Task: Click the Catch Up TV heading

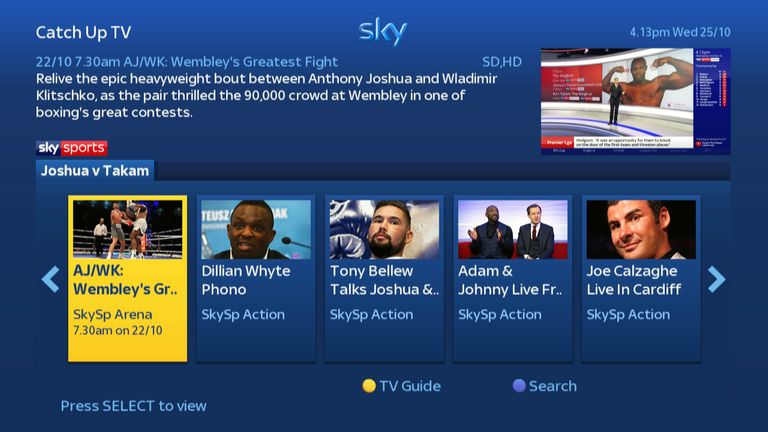Action: (83, 32)
